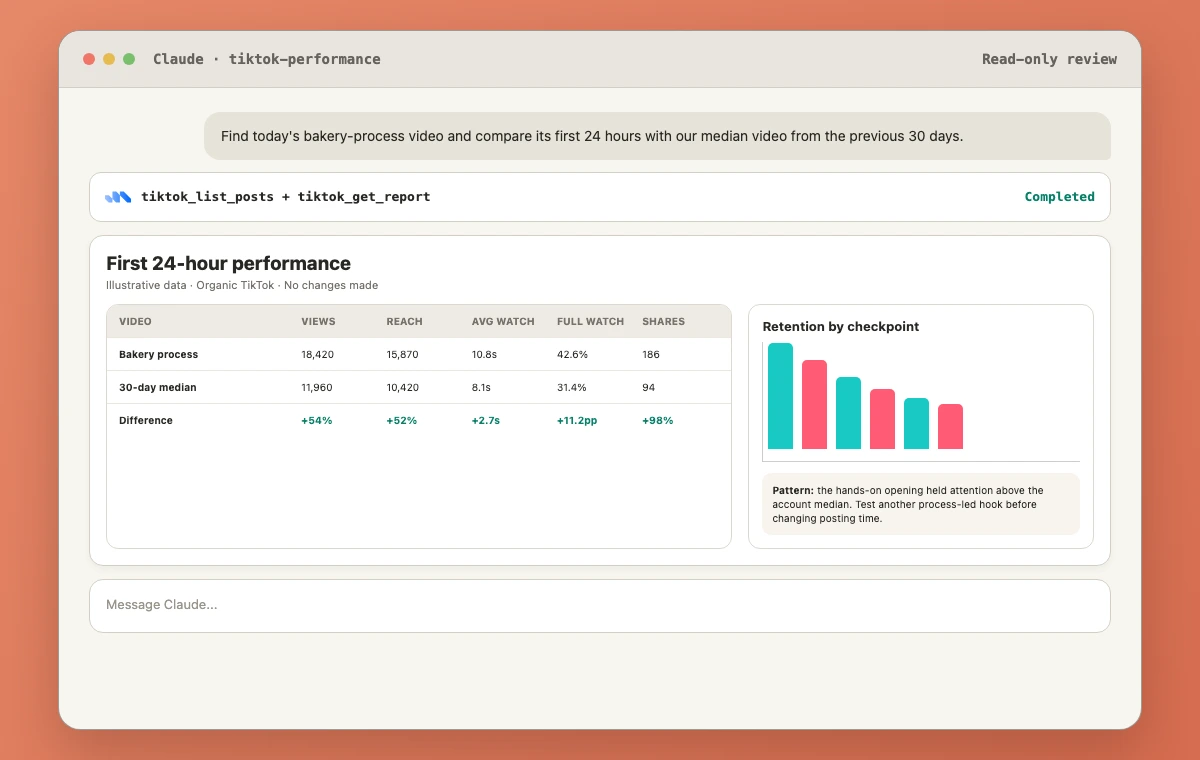Viewport: 1200px width, 760px height.
Task: Click the user prompt message bubble
Action: point(657,136)
